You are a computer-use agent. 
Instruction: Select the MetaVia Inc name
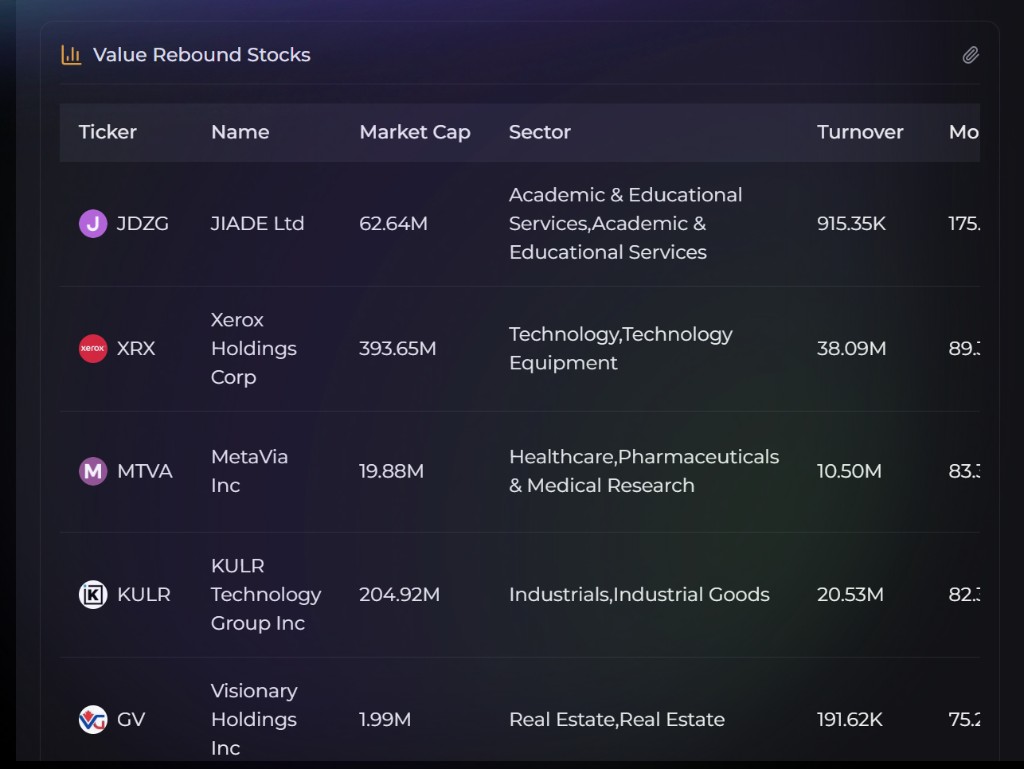[249, 471]
